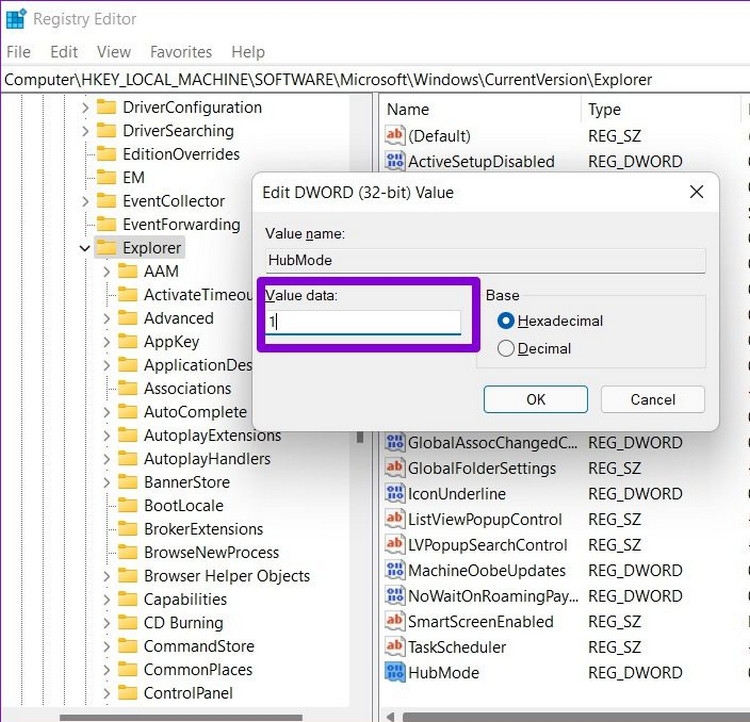Click the IconUnderline DWORD icon

(x=395, y=494)
